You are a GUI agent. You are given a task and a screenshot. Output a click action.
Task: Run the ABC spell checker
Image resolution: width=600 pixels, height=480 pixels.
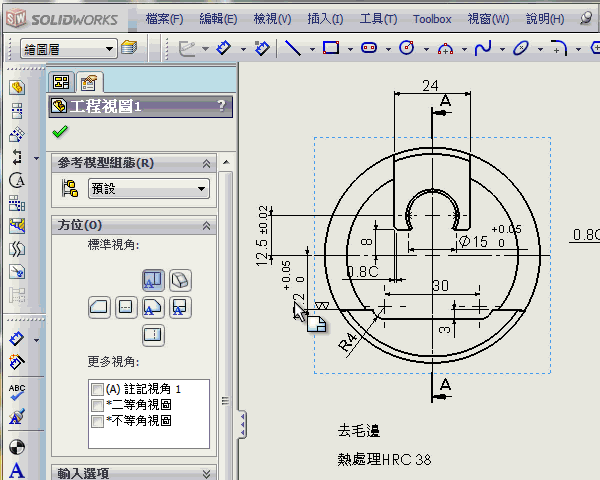point(17,392)
